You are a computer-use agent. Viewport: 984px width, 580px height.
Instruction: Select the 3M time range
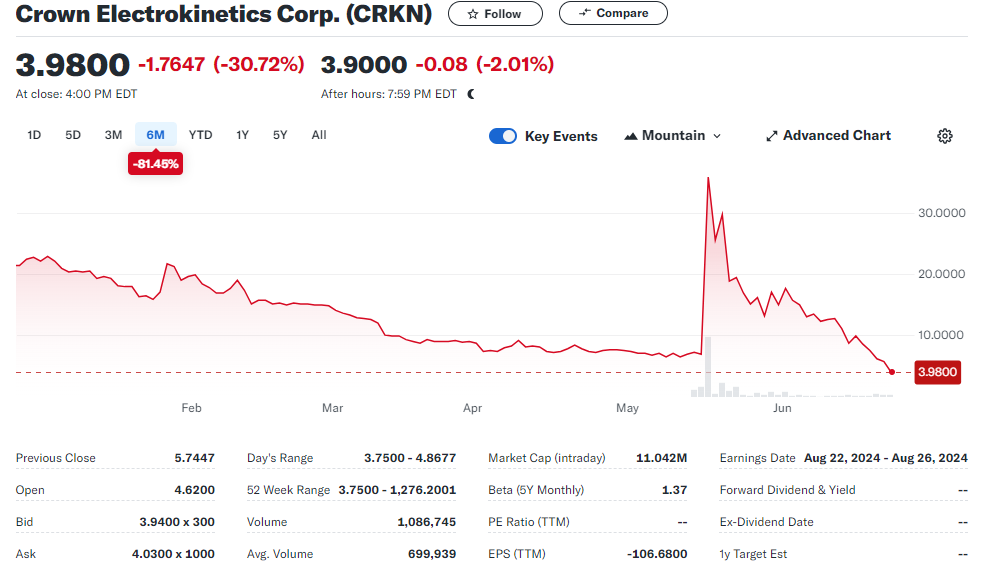coord(113,135)
